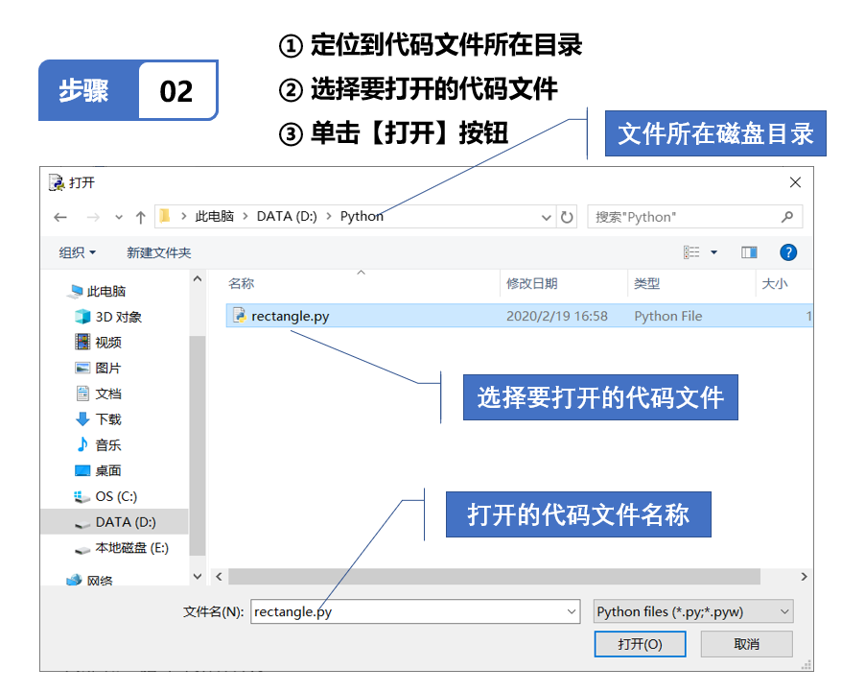
Task: Click the 音乐 note icon
Action: pos(82,445)
